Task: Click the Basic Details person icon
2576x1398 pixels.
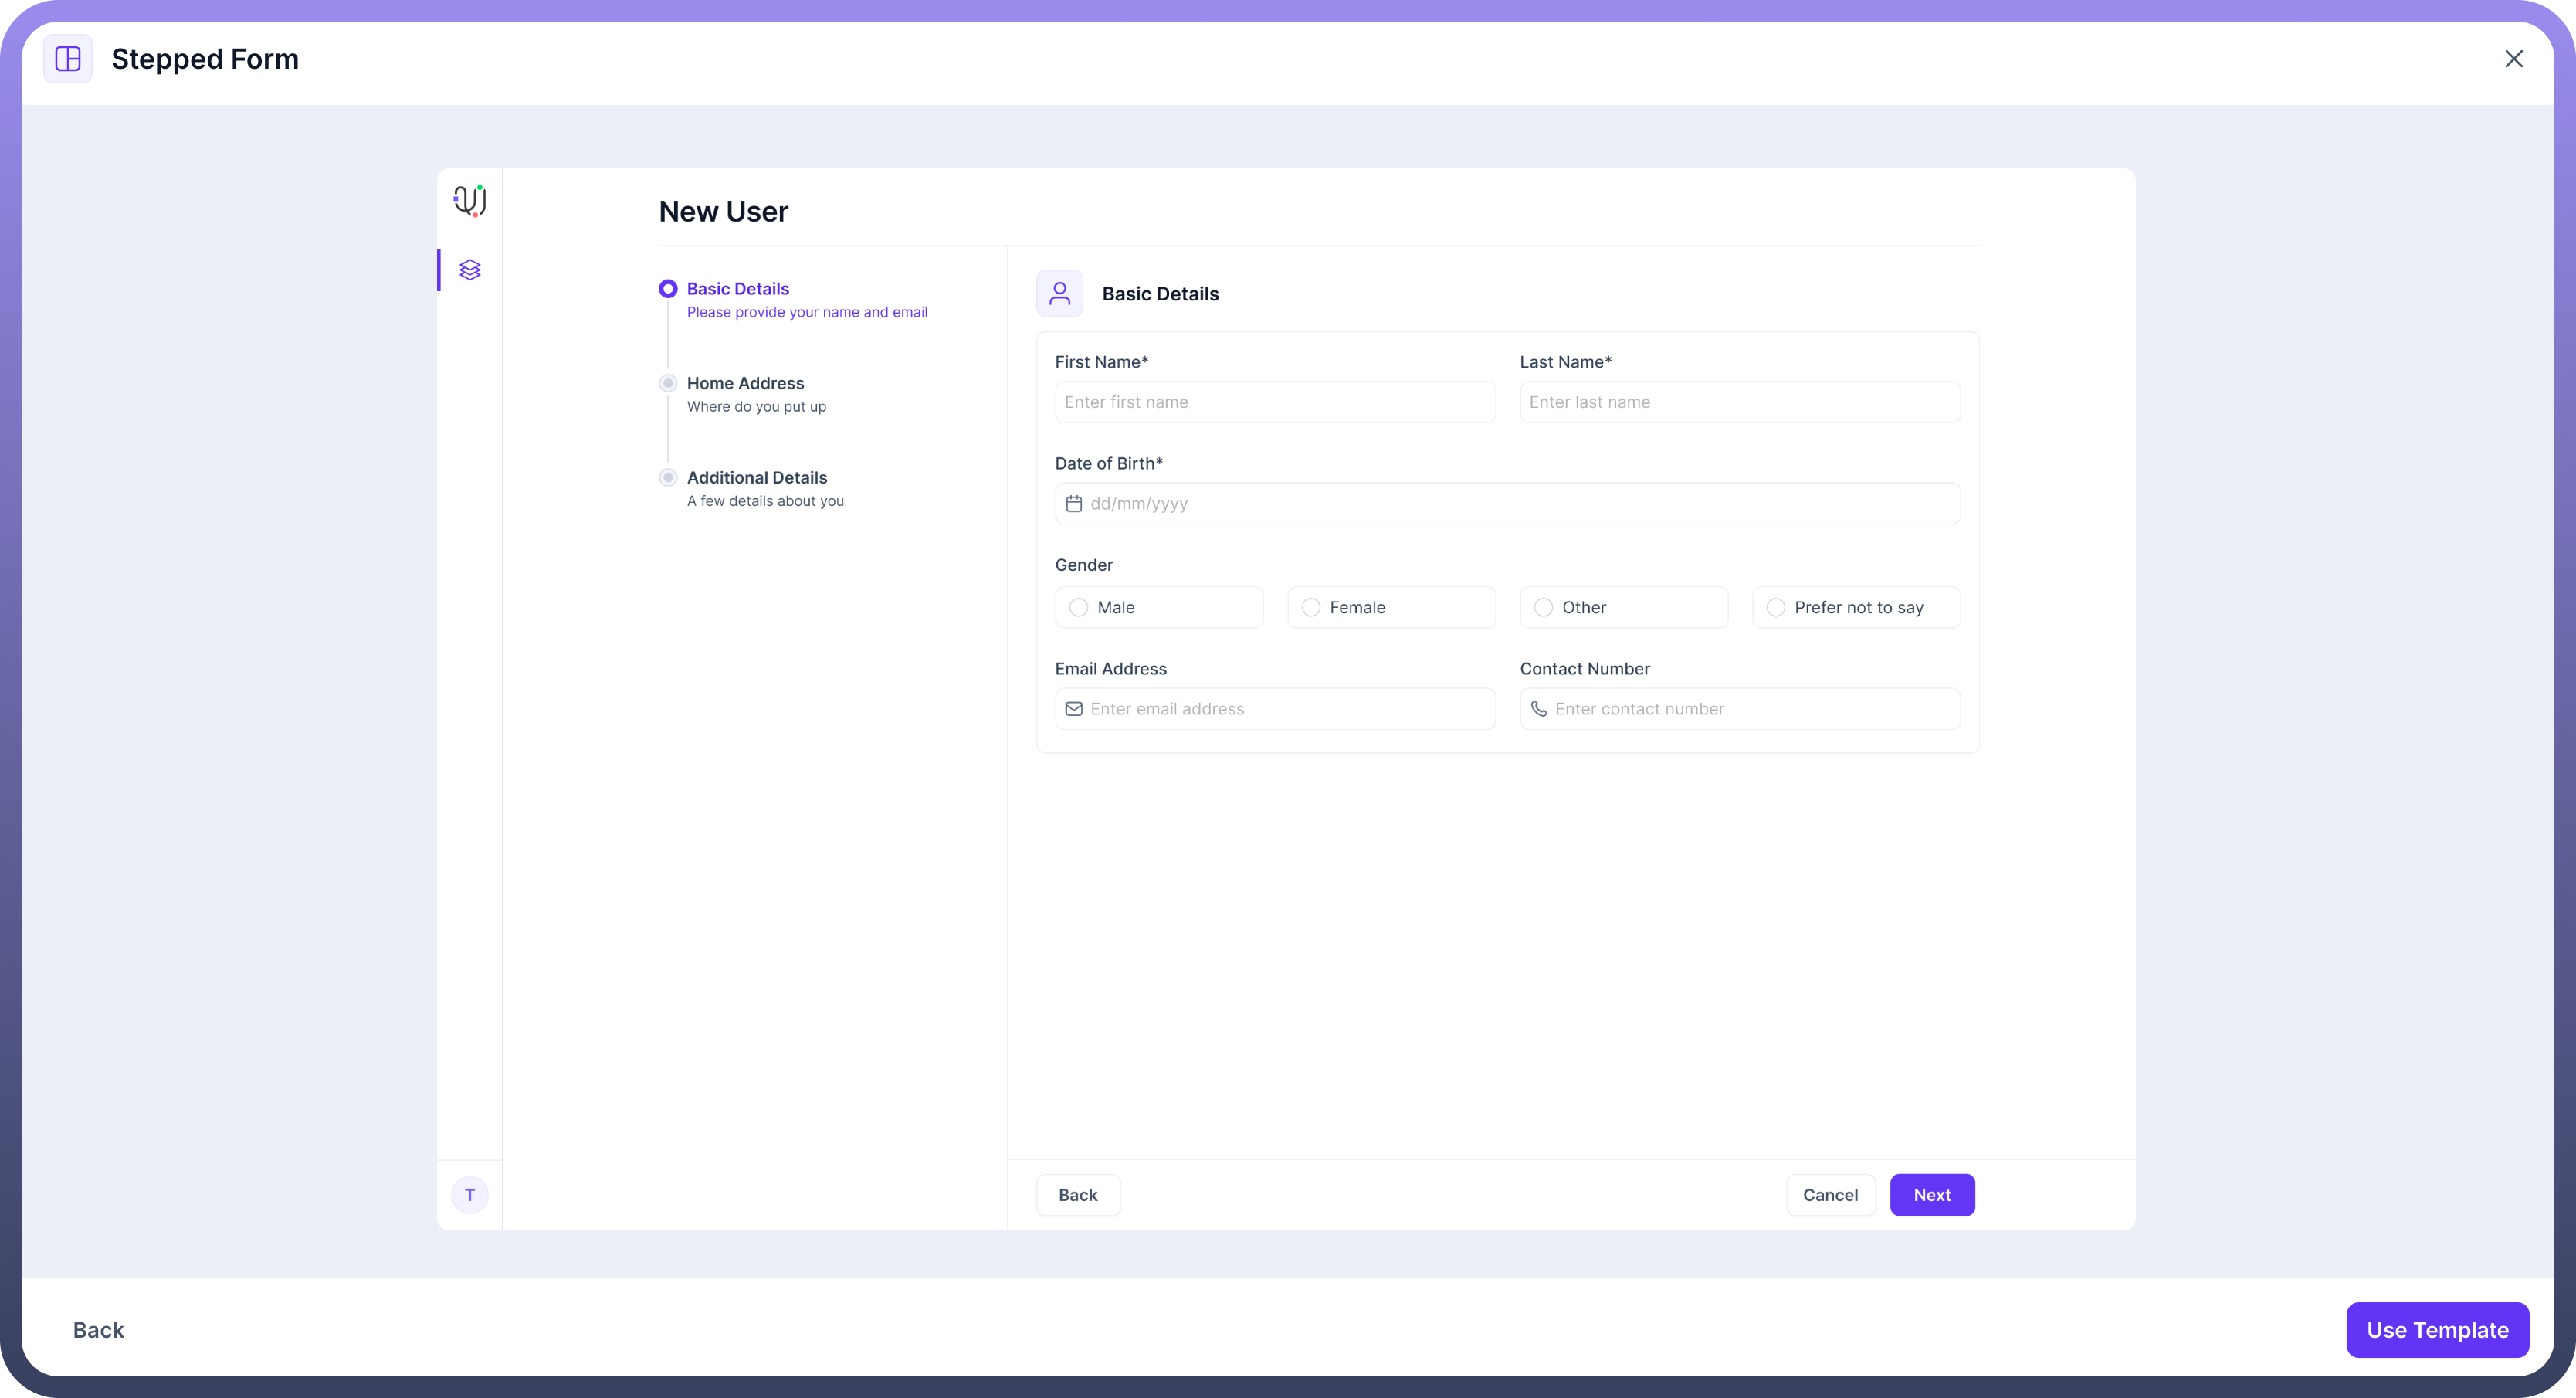Action: pyautogui.click(x=1060, y=294)
